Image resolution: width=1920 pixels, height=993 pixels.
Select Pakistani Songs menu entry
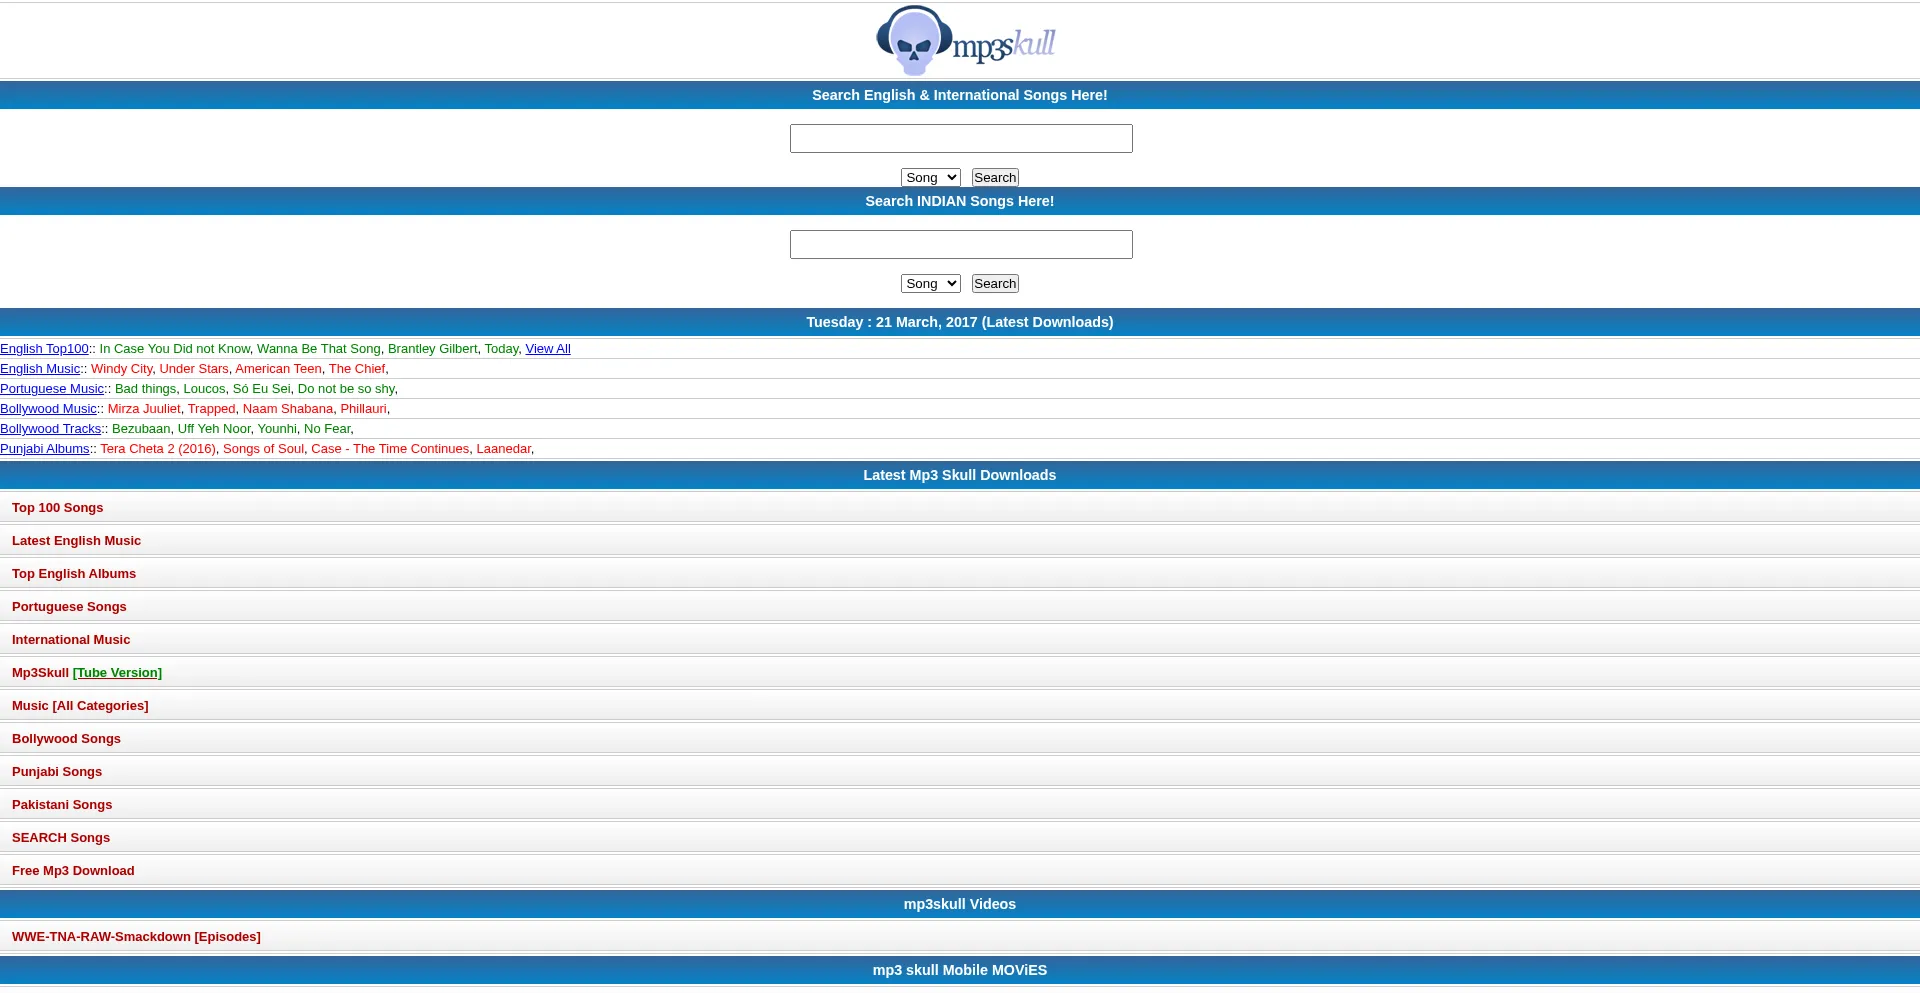point(62,805)
